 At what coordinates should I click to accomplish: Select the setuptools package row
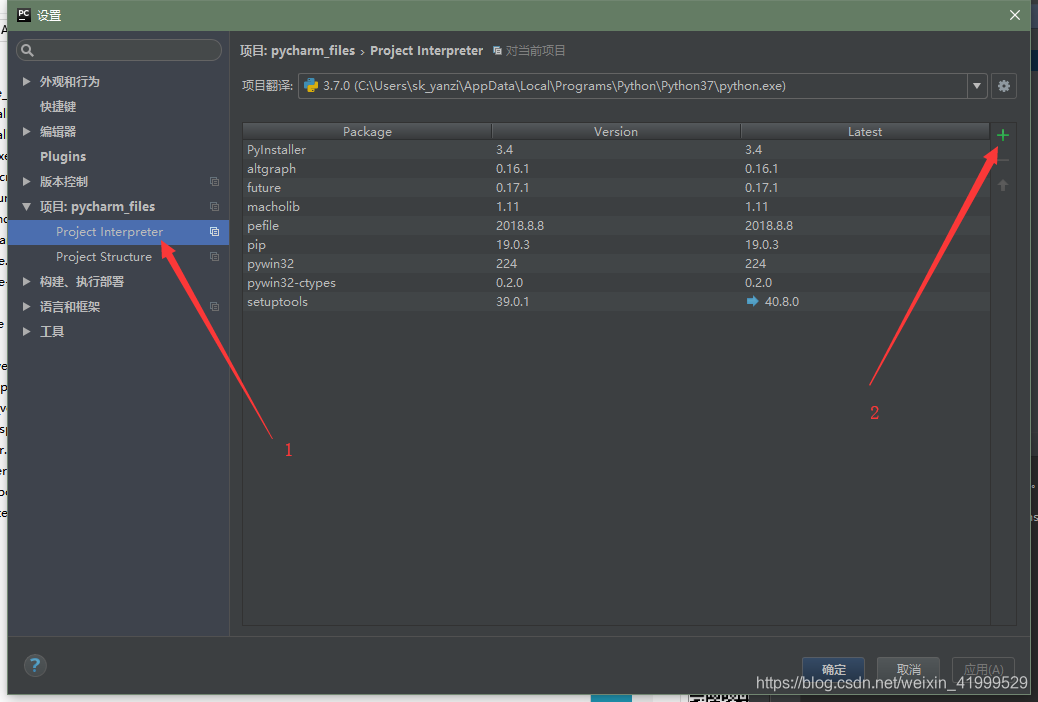click(x=616, y=301)
